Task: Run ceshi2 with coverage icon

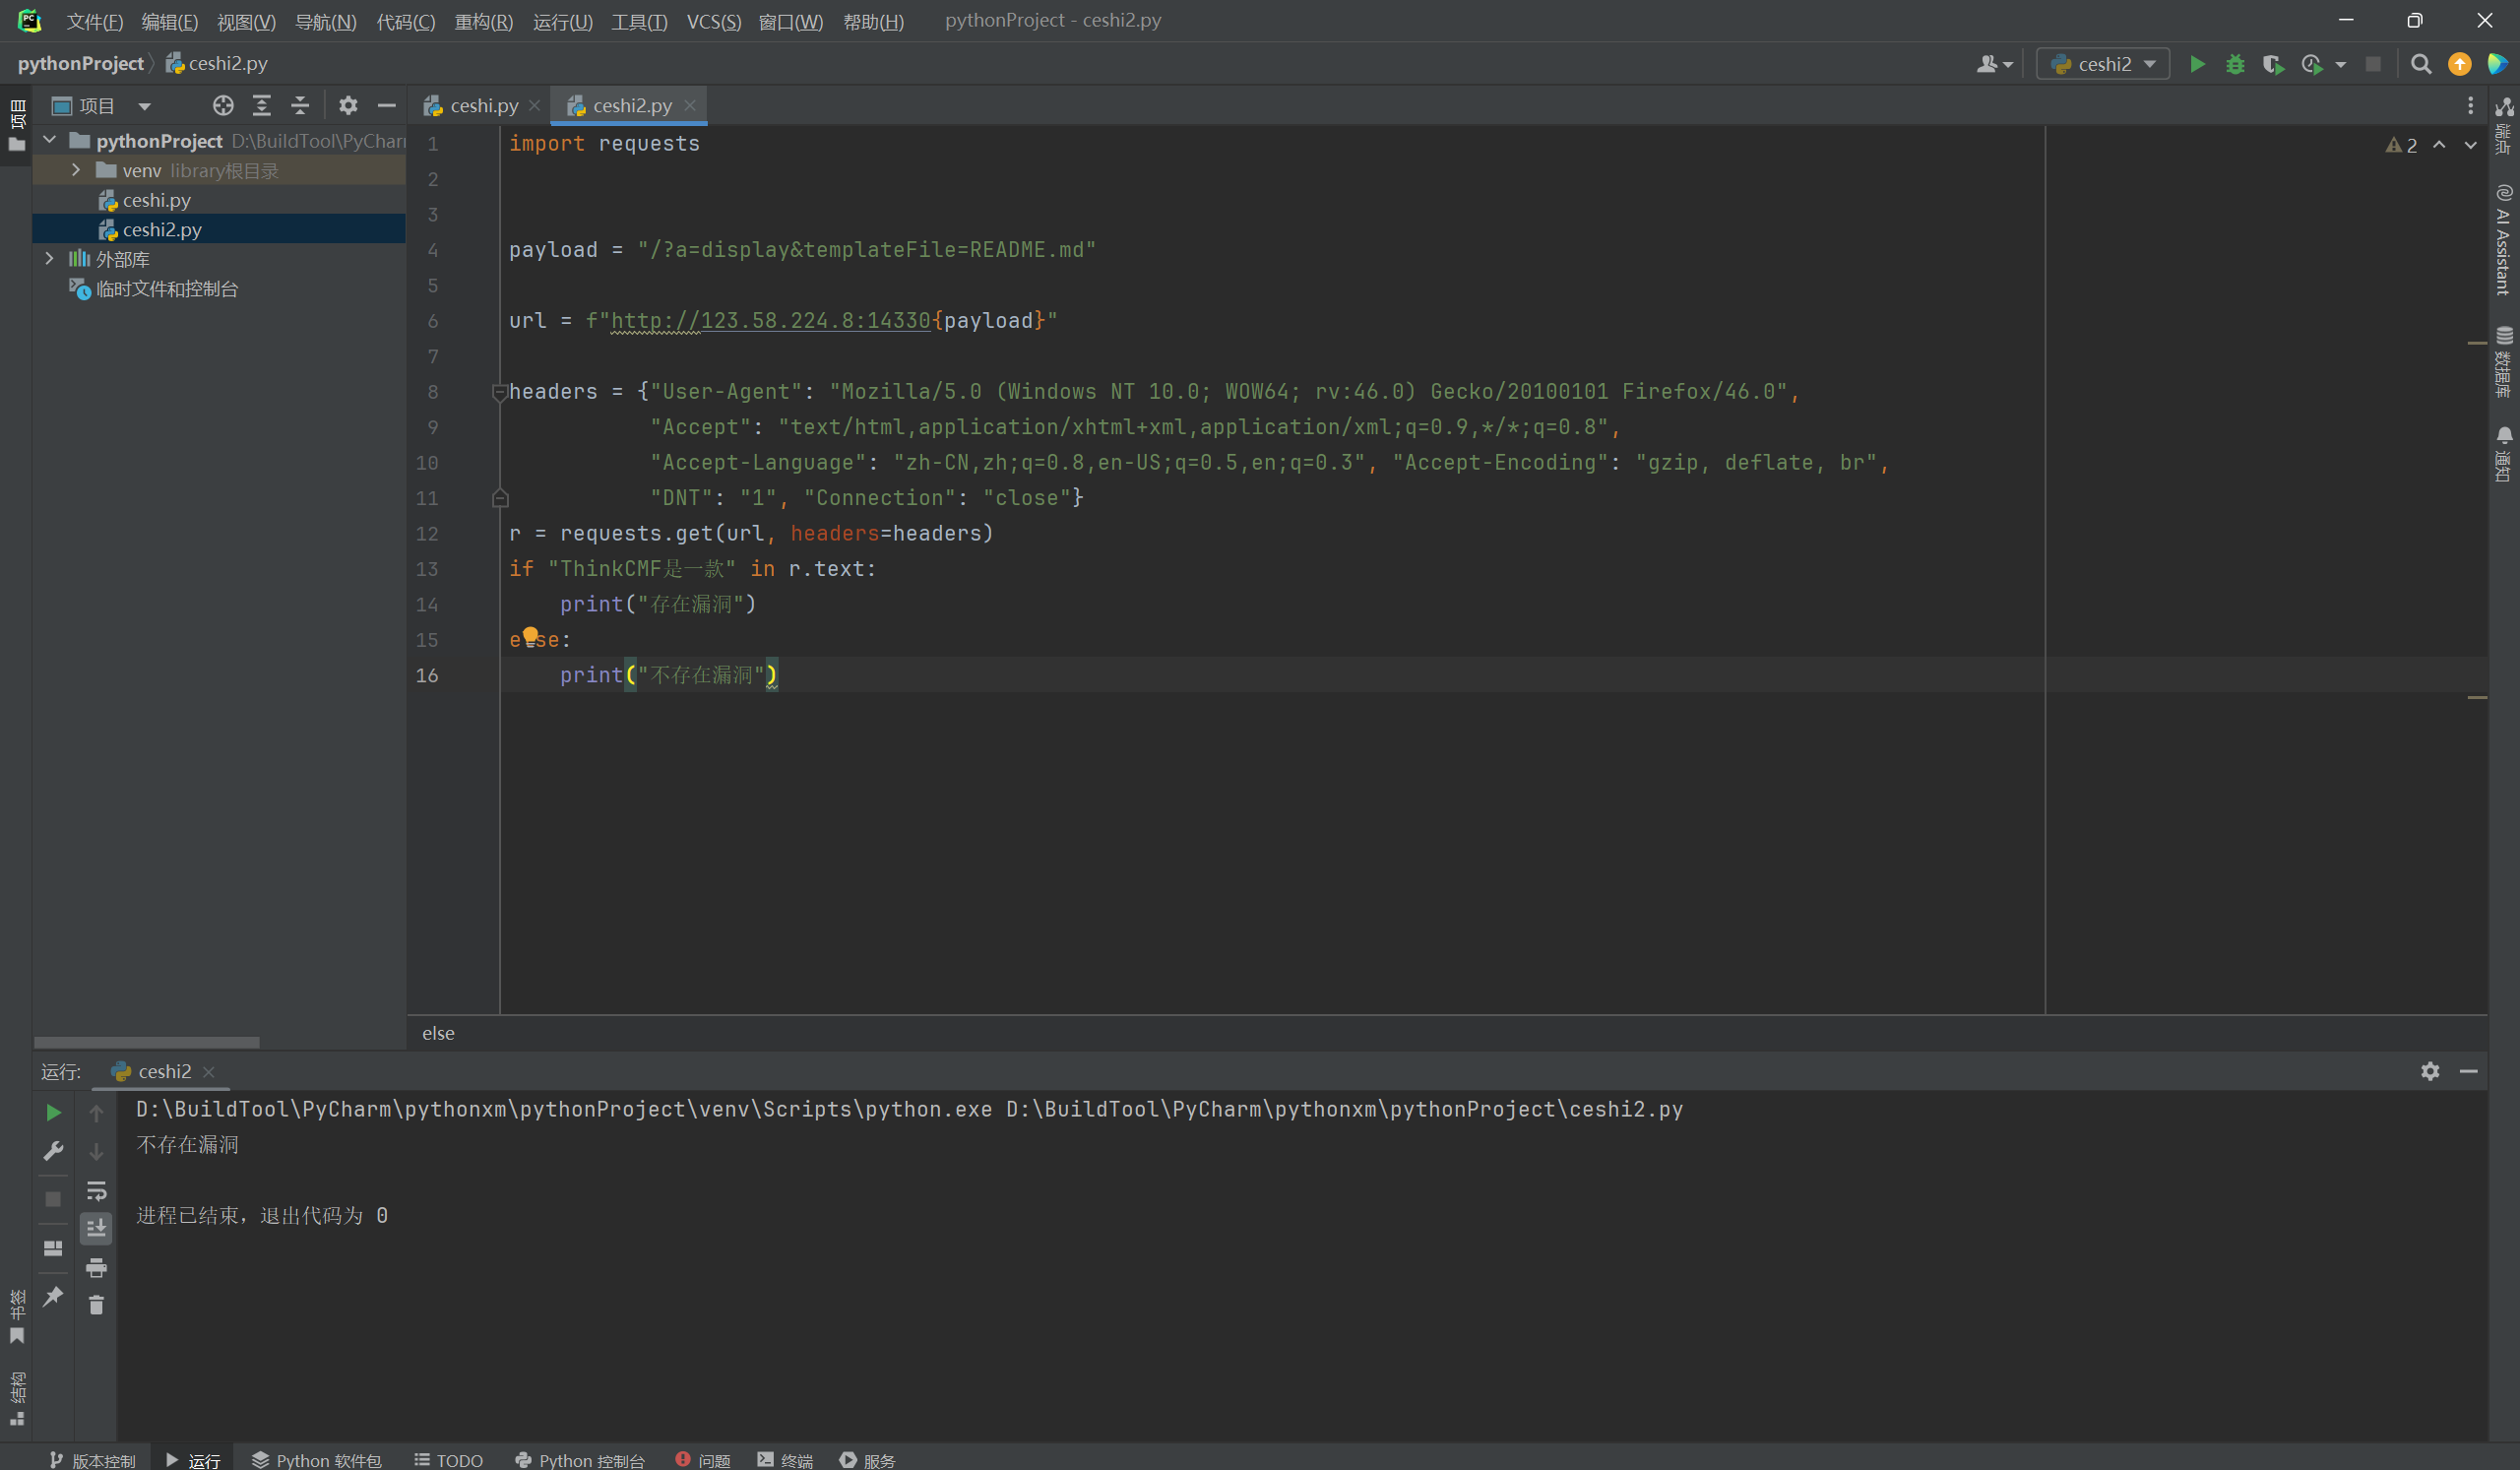Action: 2273,64
